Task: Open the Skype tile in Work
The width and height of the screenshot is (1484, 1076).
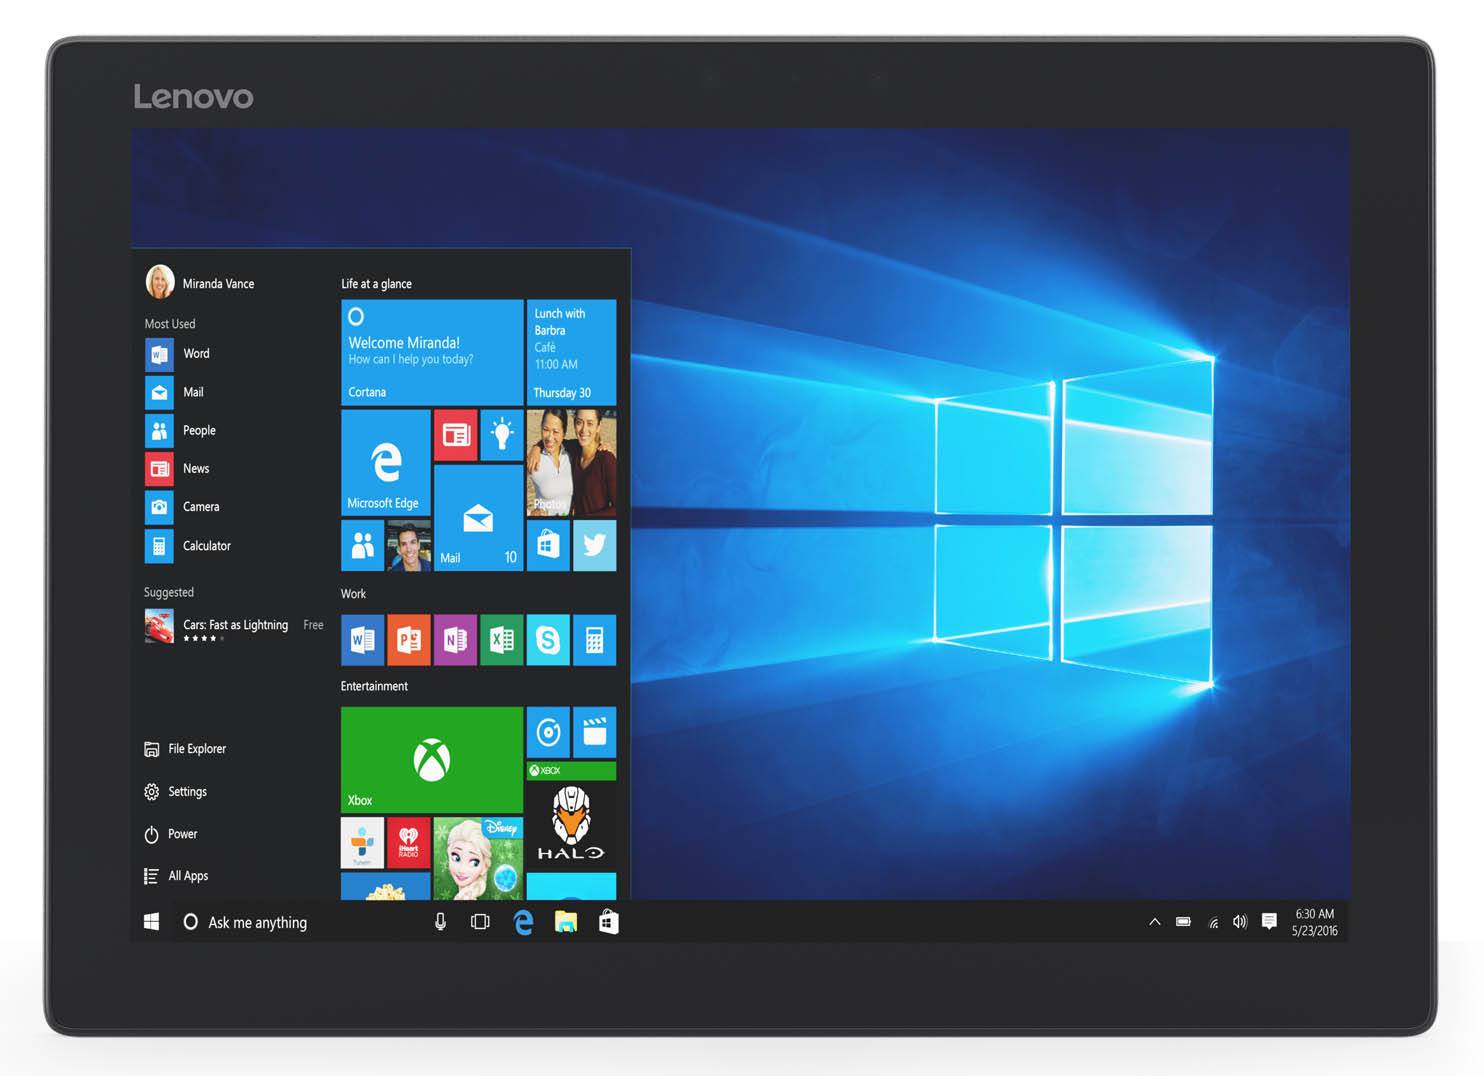Action: [x=548, y=640]
